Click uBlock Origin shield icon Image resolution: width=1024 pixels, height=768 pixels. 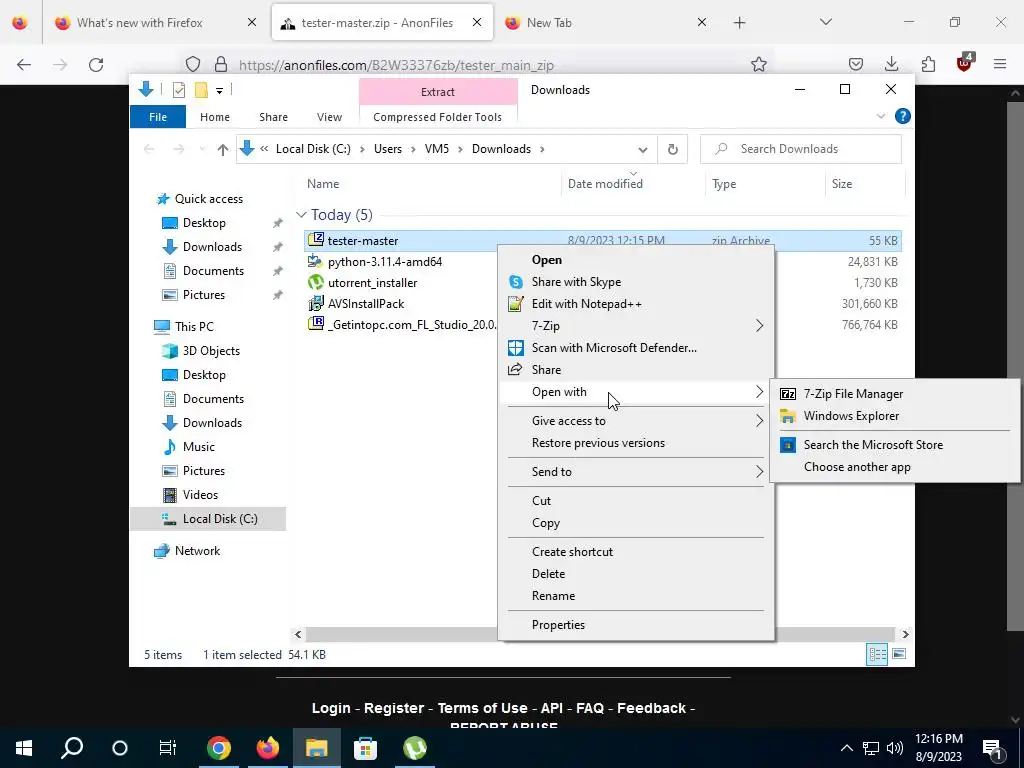(x=965, y=63)
